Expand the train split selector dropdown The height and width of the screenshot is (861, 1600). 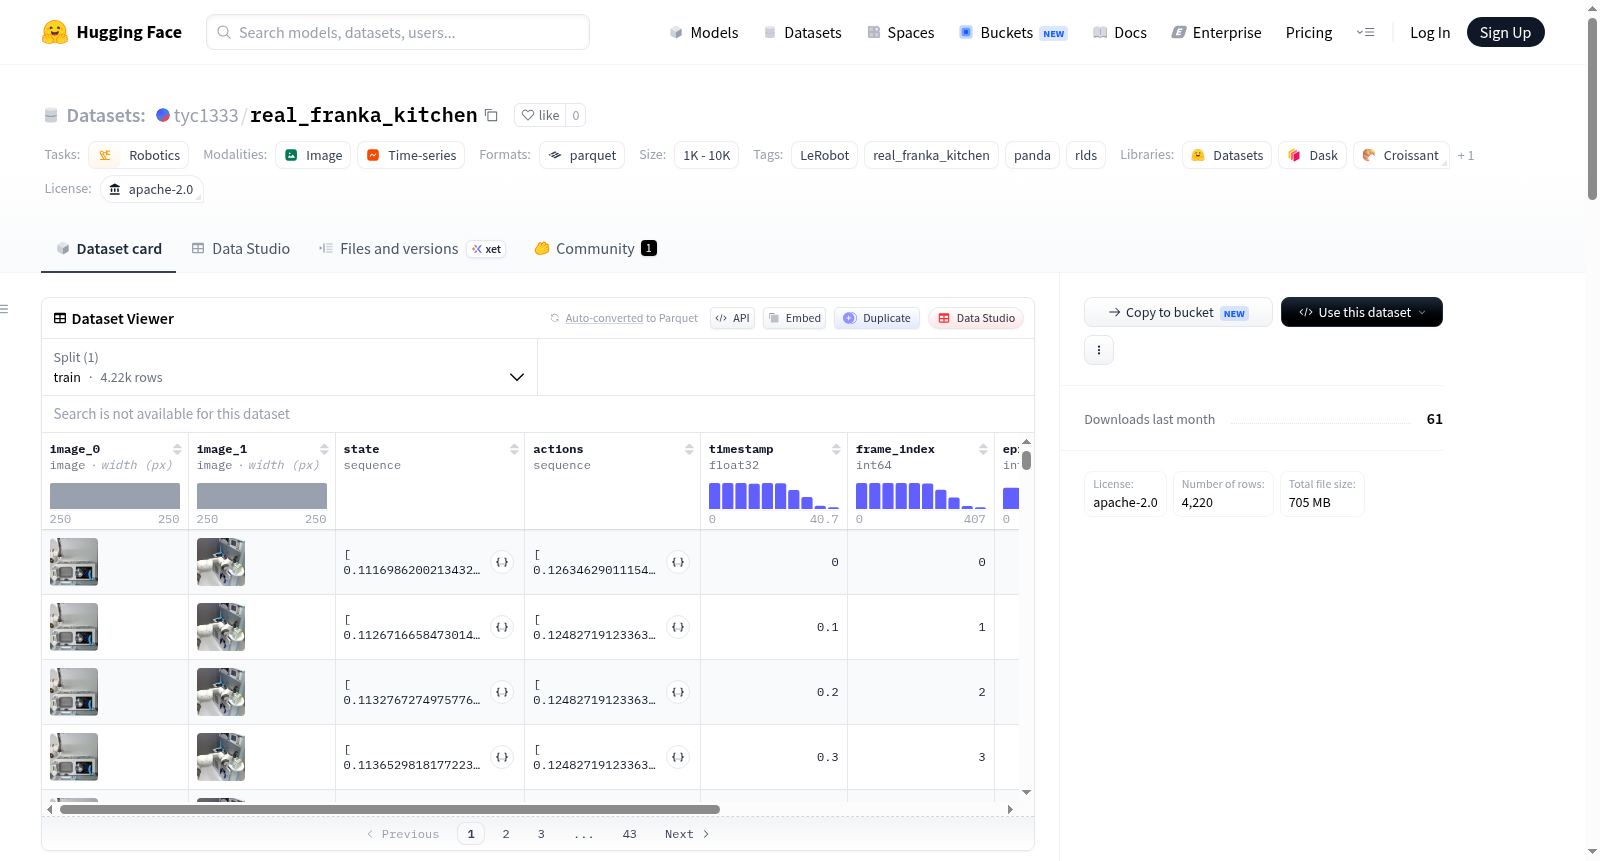pyautogui.click(x=289, y=367)
